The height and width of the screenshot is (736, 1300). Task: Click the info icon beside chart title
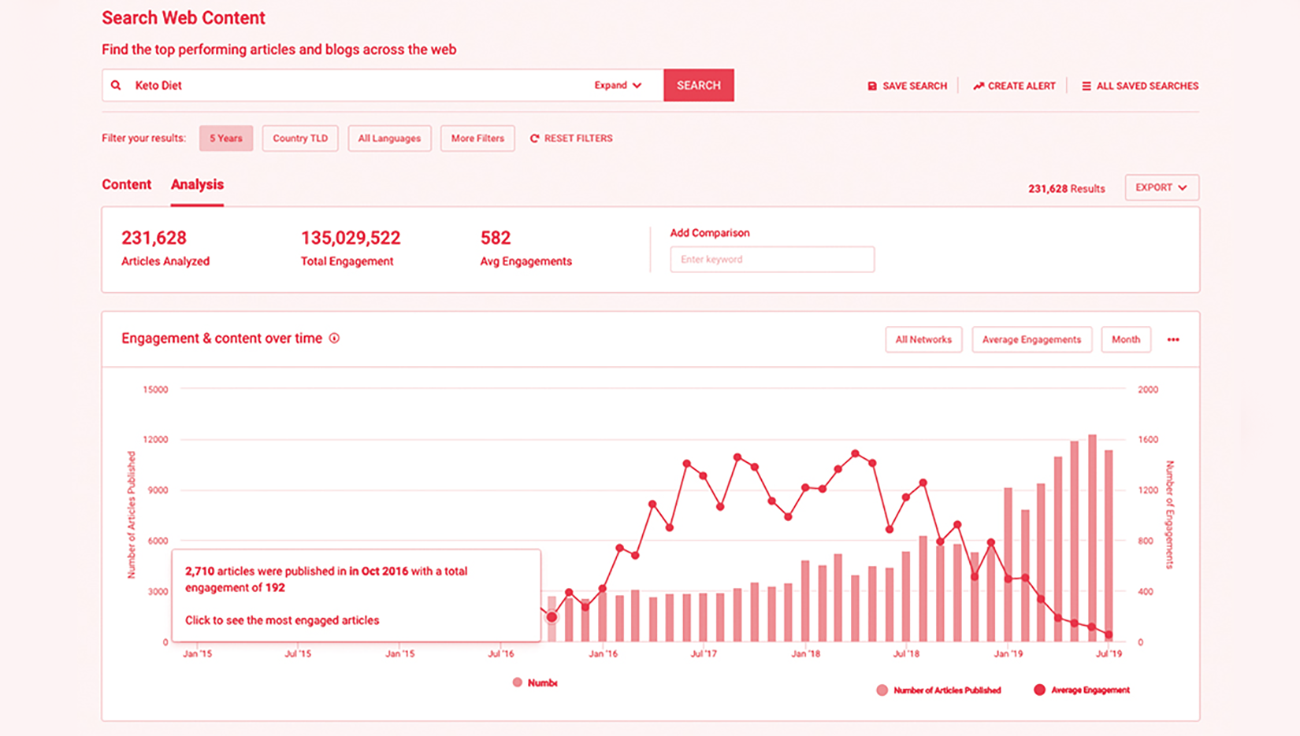(334, 338)
